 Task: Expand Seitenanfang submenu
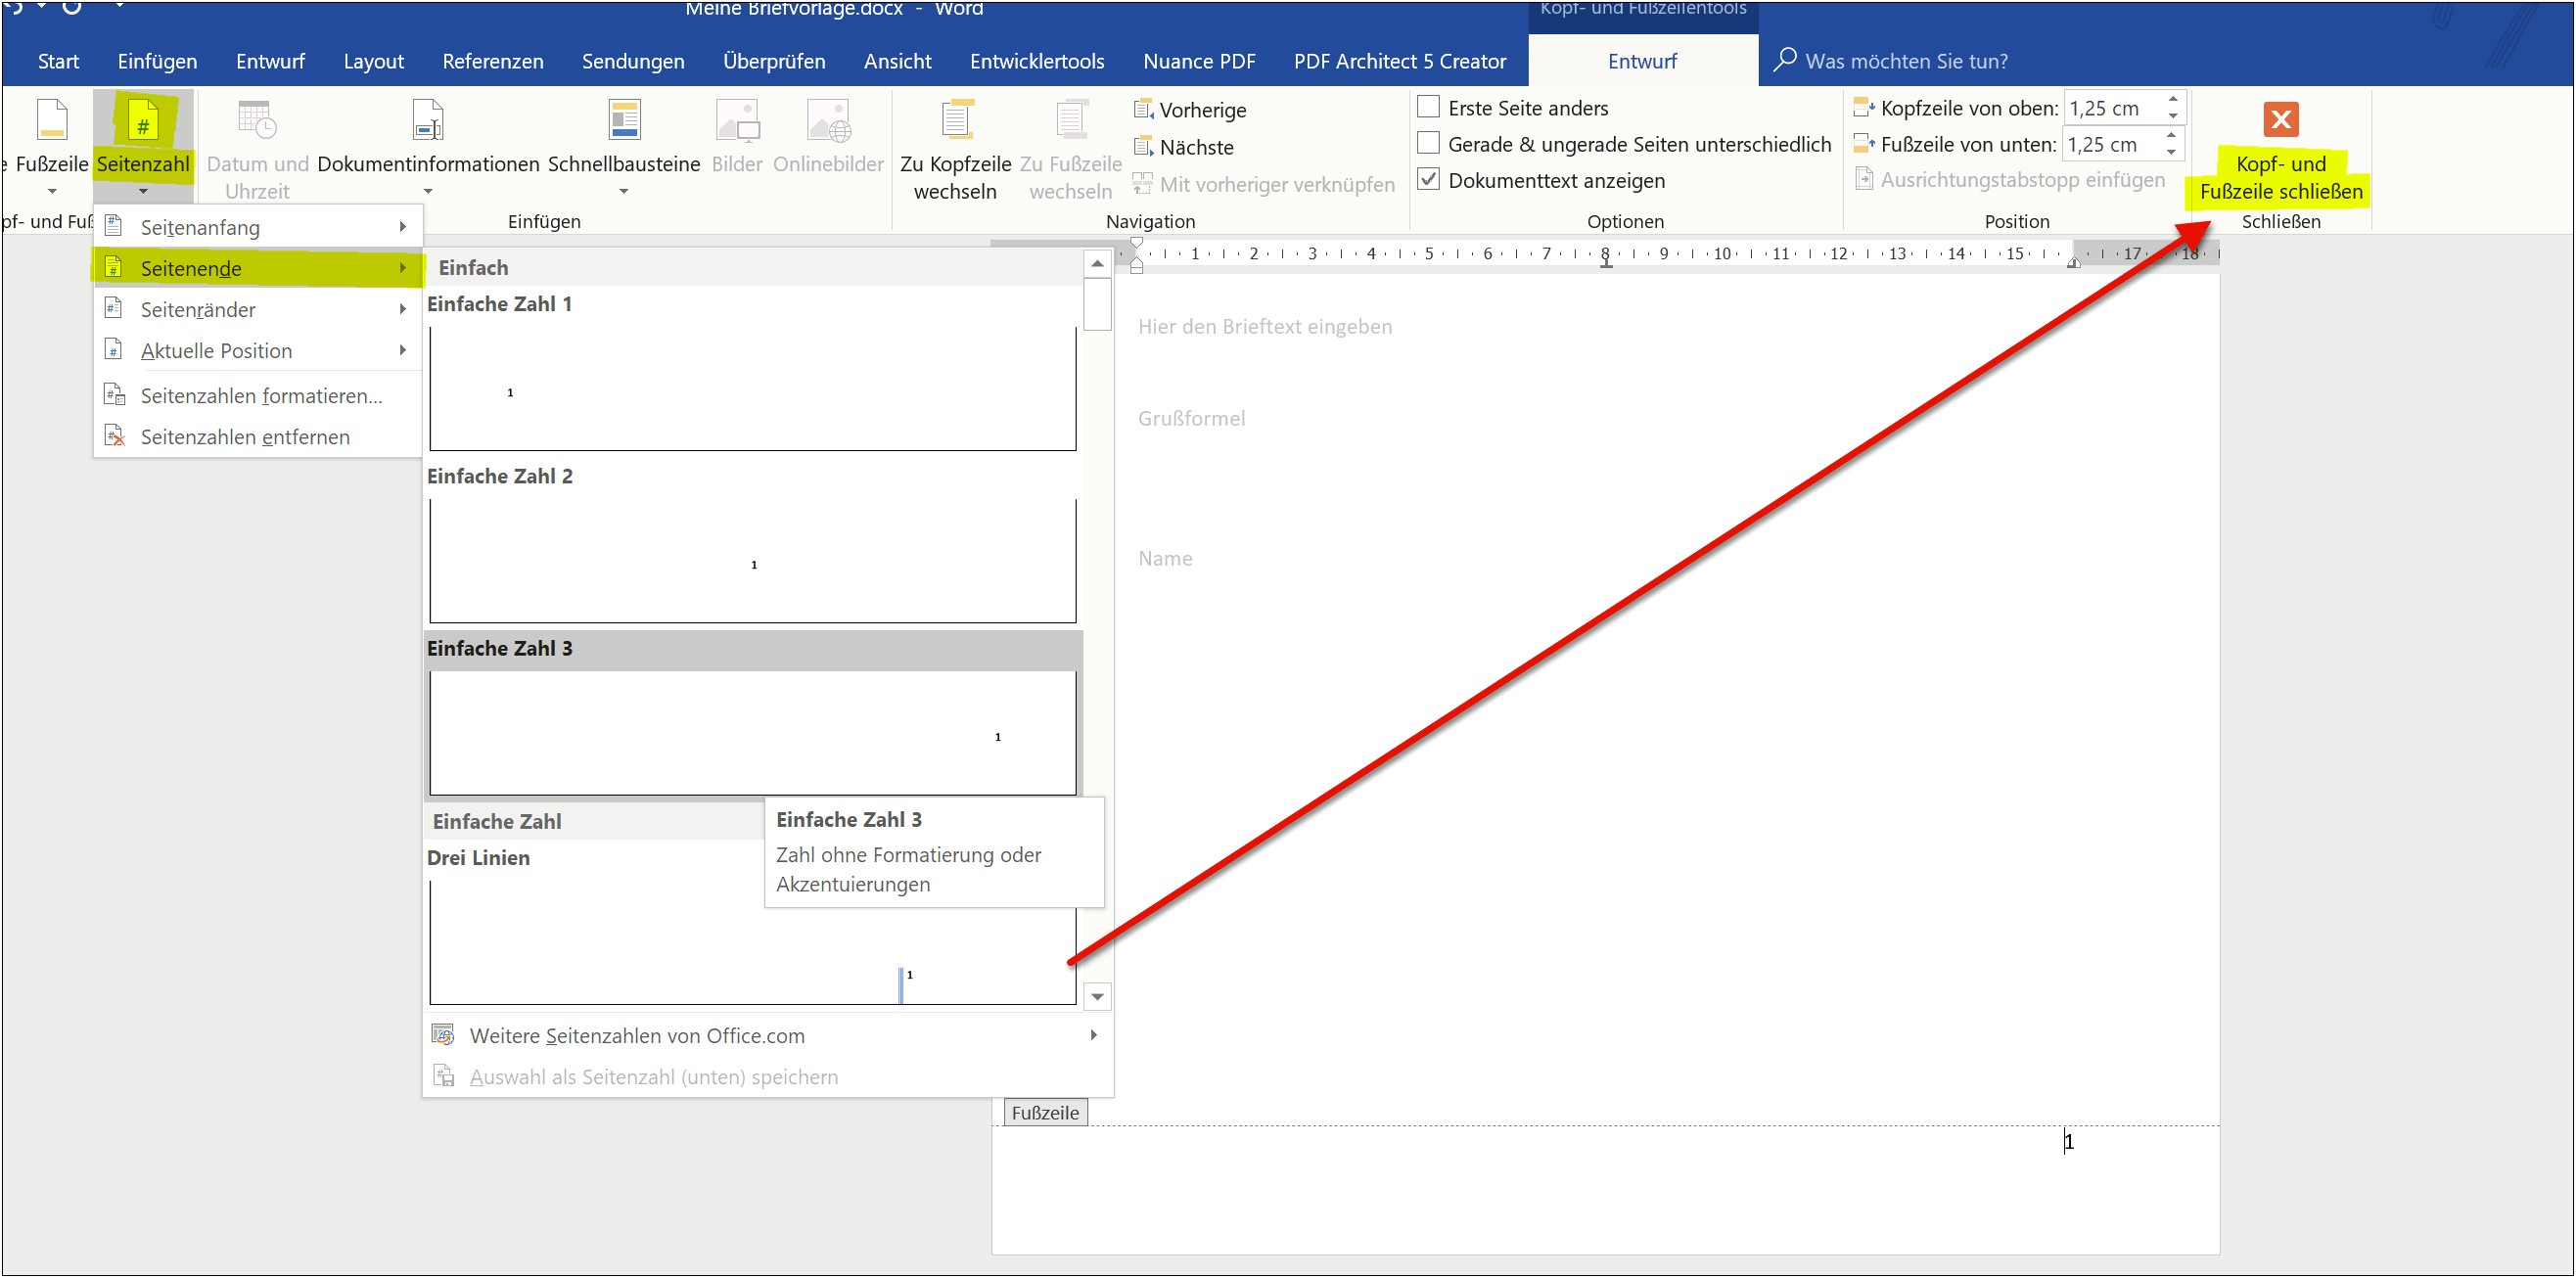point(402,227)
